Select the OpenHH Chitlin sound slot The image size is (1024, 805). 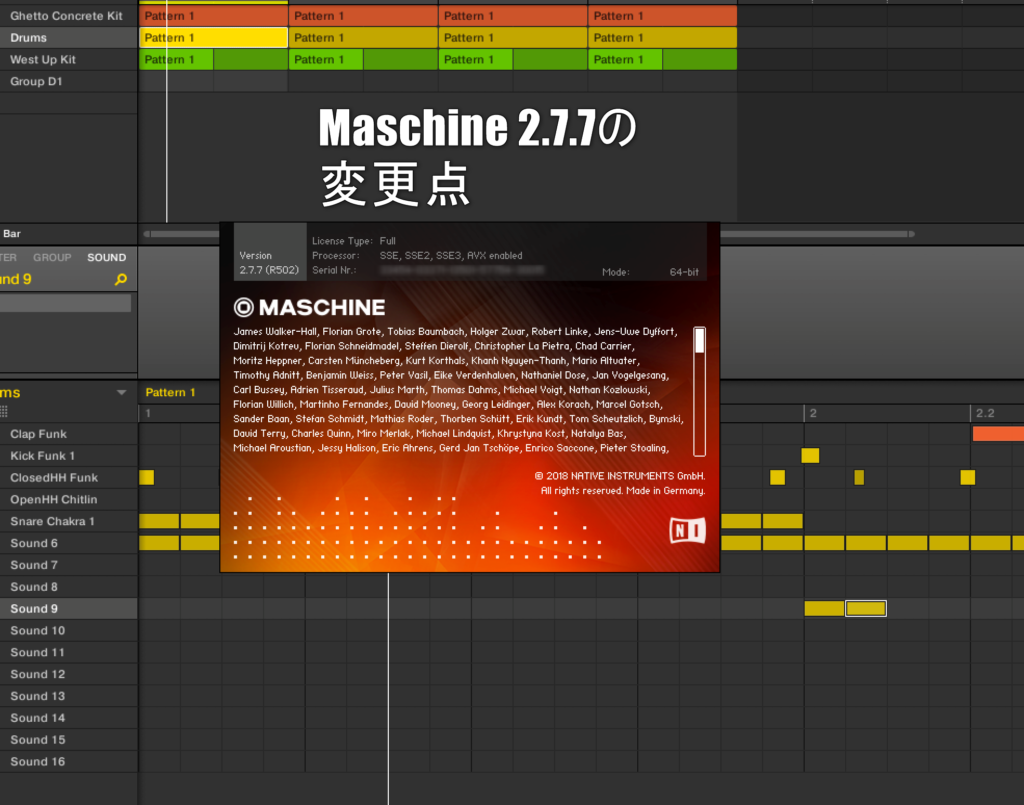coord(53,499)
